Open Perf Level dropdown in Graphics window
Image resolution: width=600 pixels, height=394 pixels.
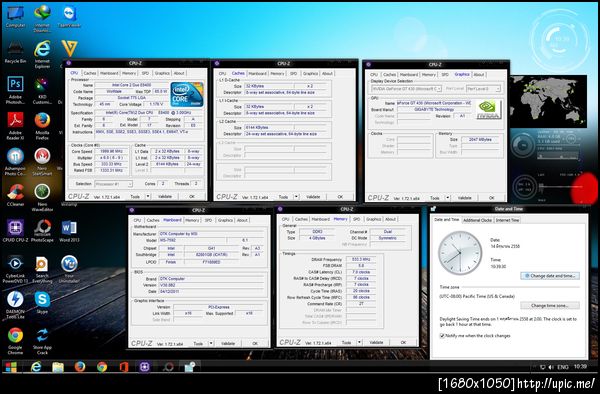[x=483, y=89]
